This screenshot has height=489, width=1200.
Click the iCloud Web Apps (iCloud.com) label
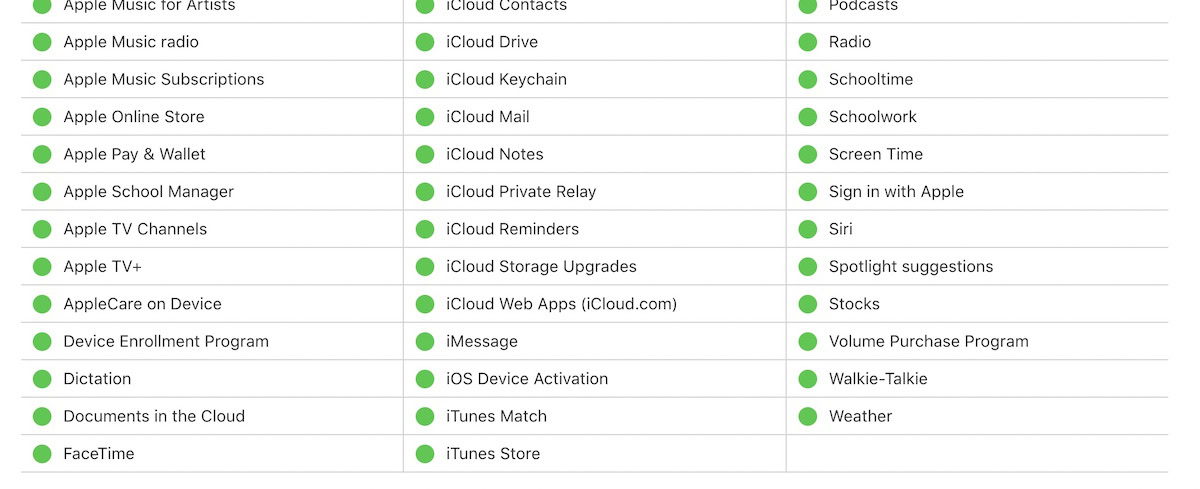pos(561,304)
